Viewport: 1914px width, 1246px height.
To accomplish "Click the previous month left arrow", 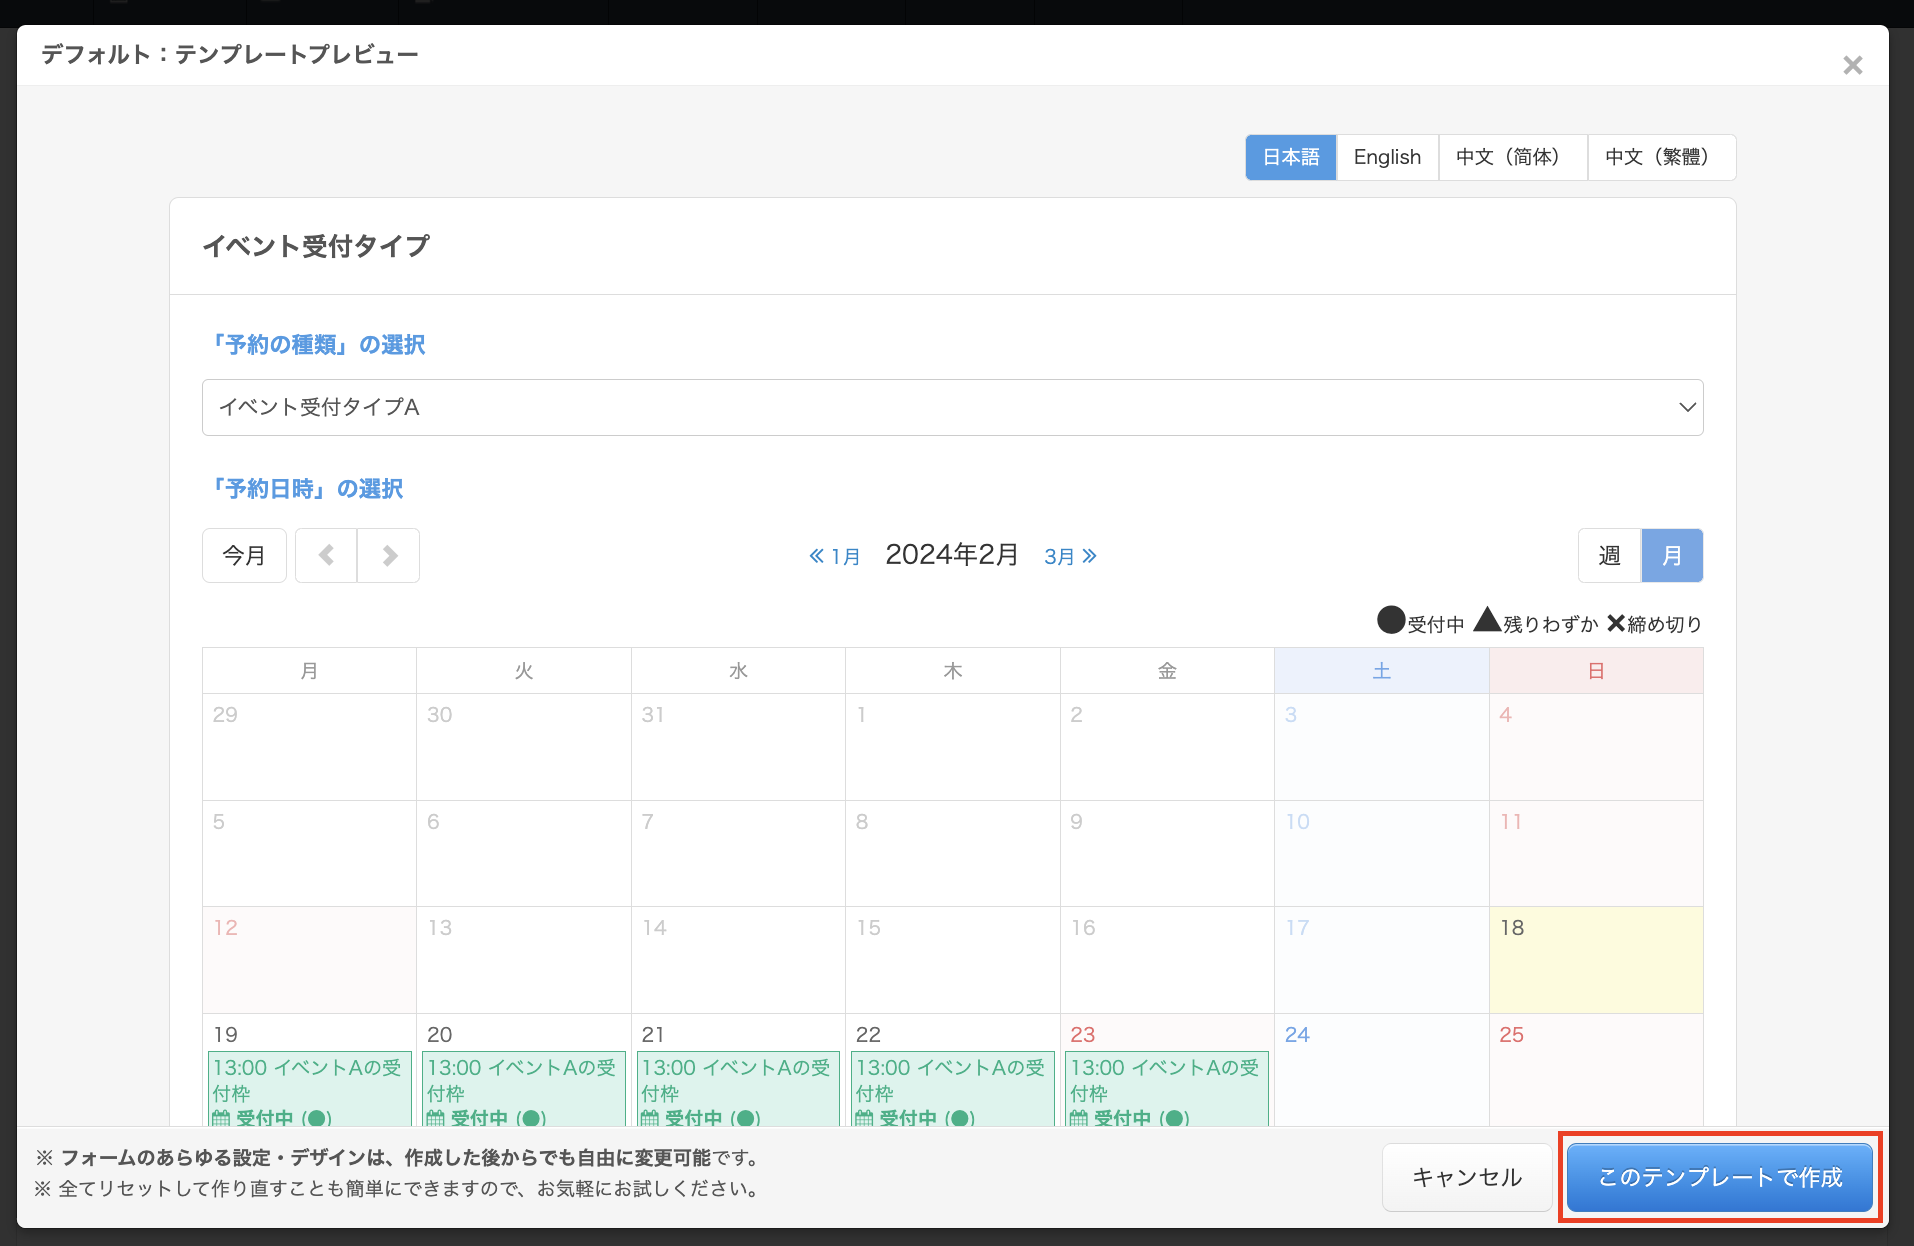I will point(326,555).
